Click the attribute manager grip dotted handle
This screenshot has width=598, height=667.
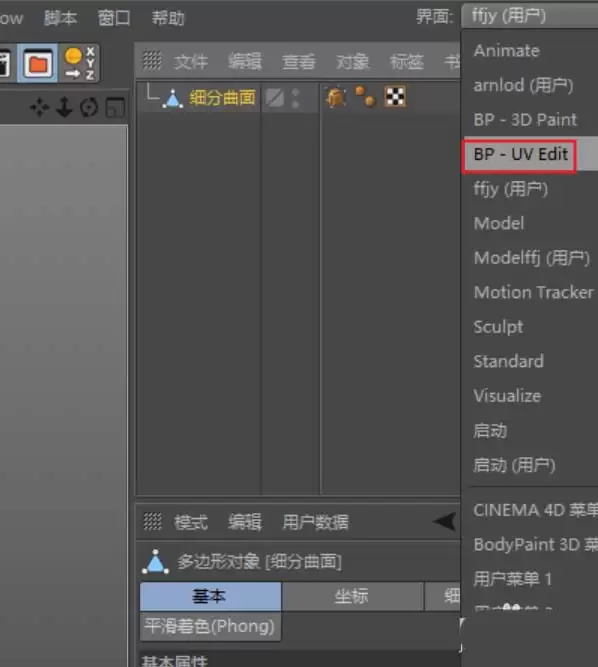152,522
